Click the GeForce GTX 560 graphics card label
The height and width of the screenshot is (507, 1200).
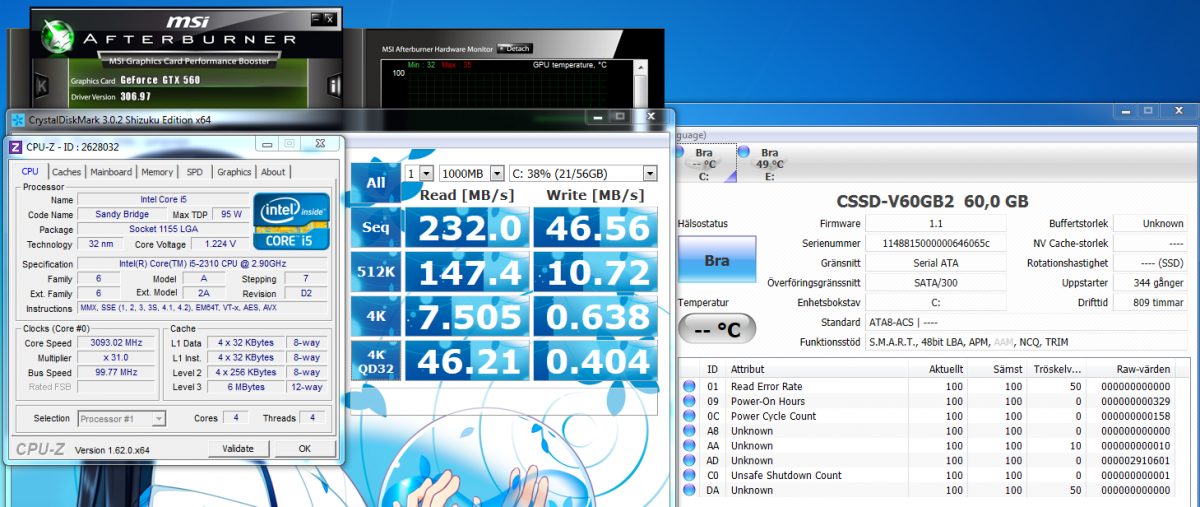tap(159, 80)
